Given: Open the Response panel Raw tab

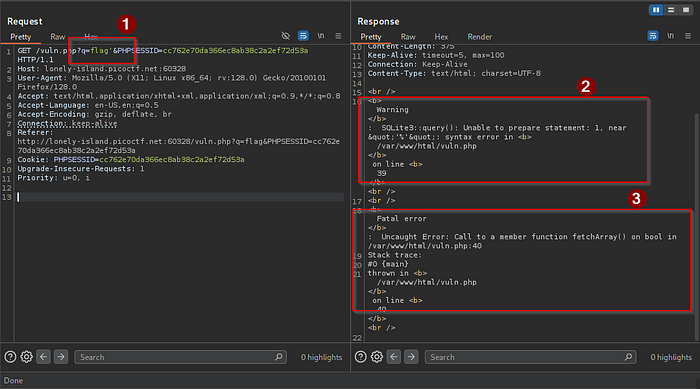Looking at the screenshot, I should tap(408, 37).
